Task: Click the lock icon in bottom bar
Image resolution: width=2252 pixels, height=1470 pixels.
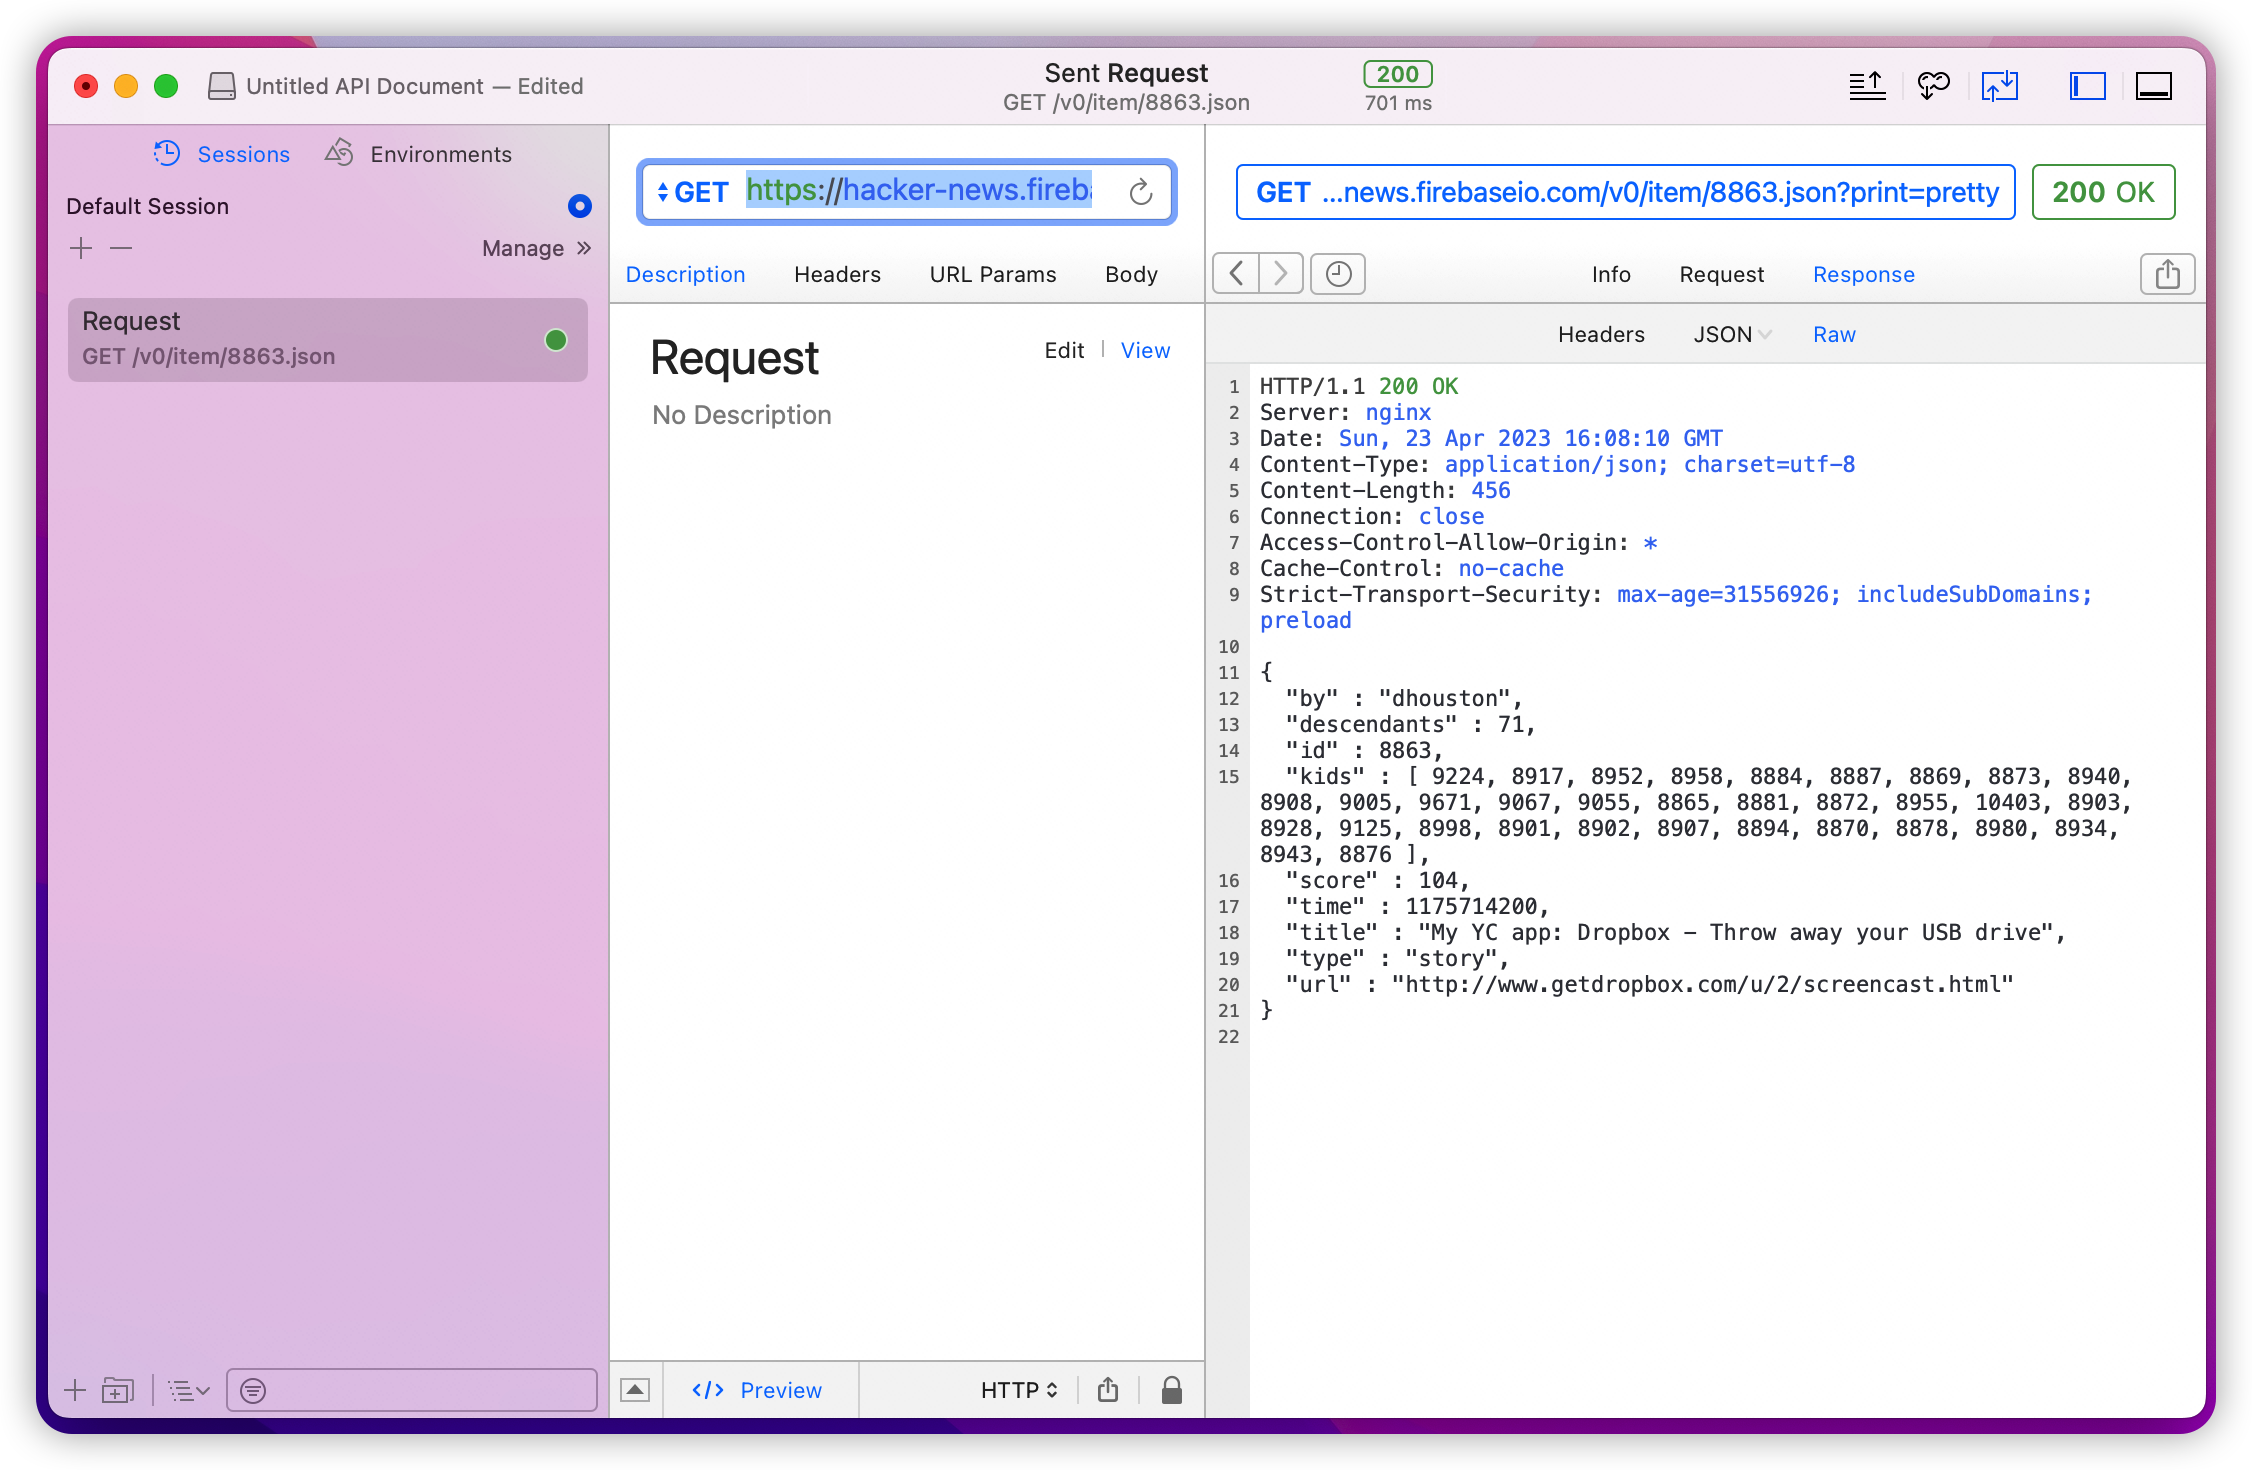Action: [x=1172, y=1390]
